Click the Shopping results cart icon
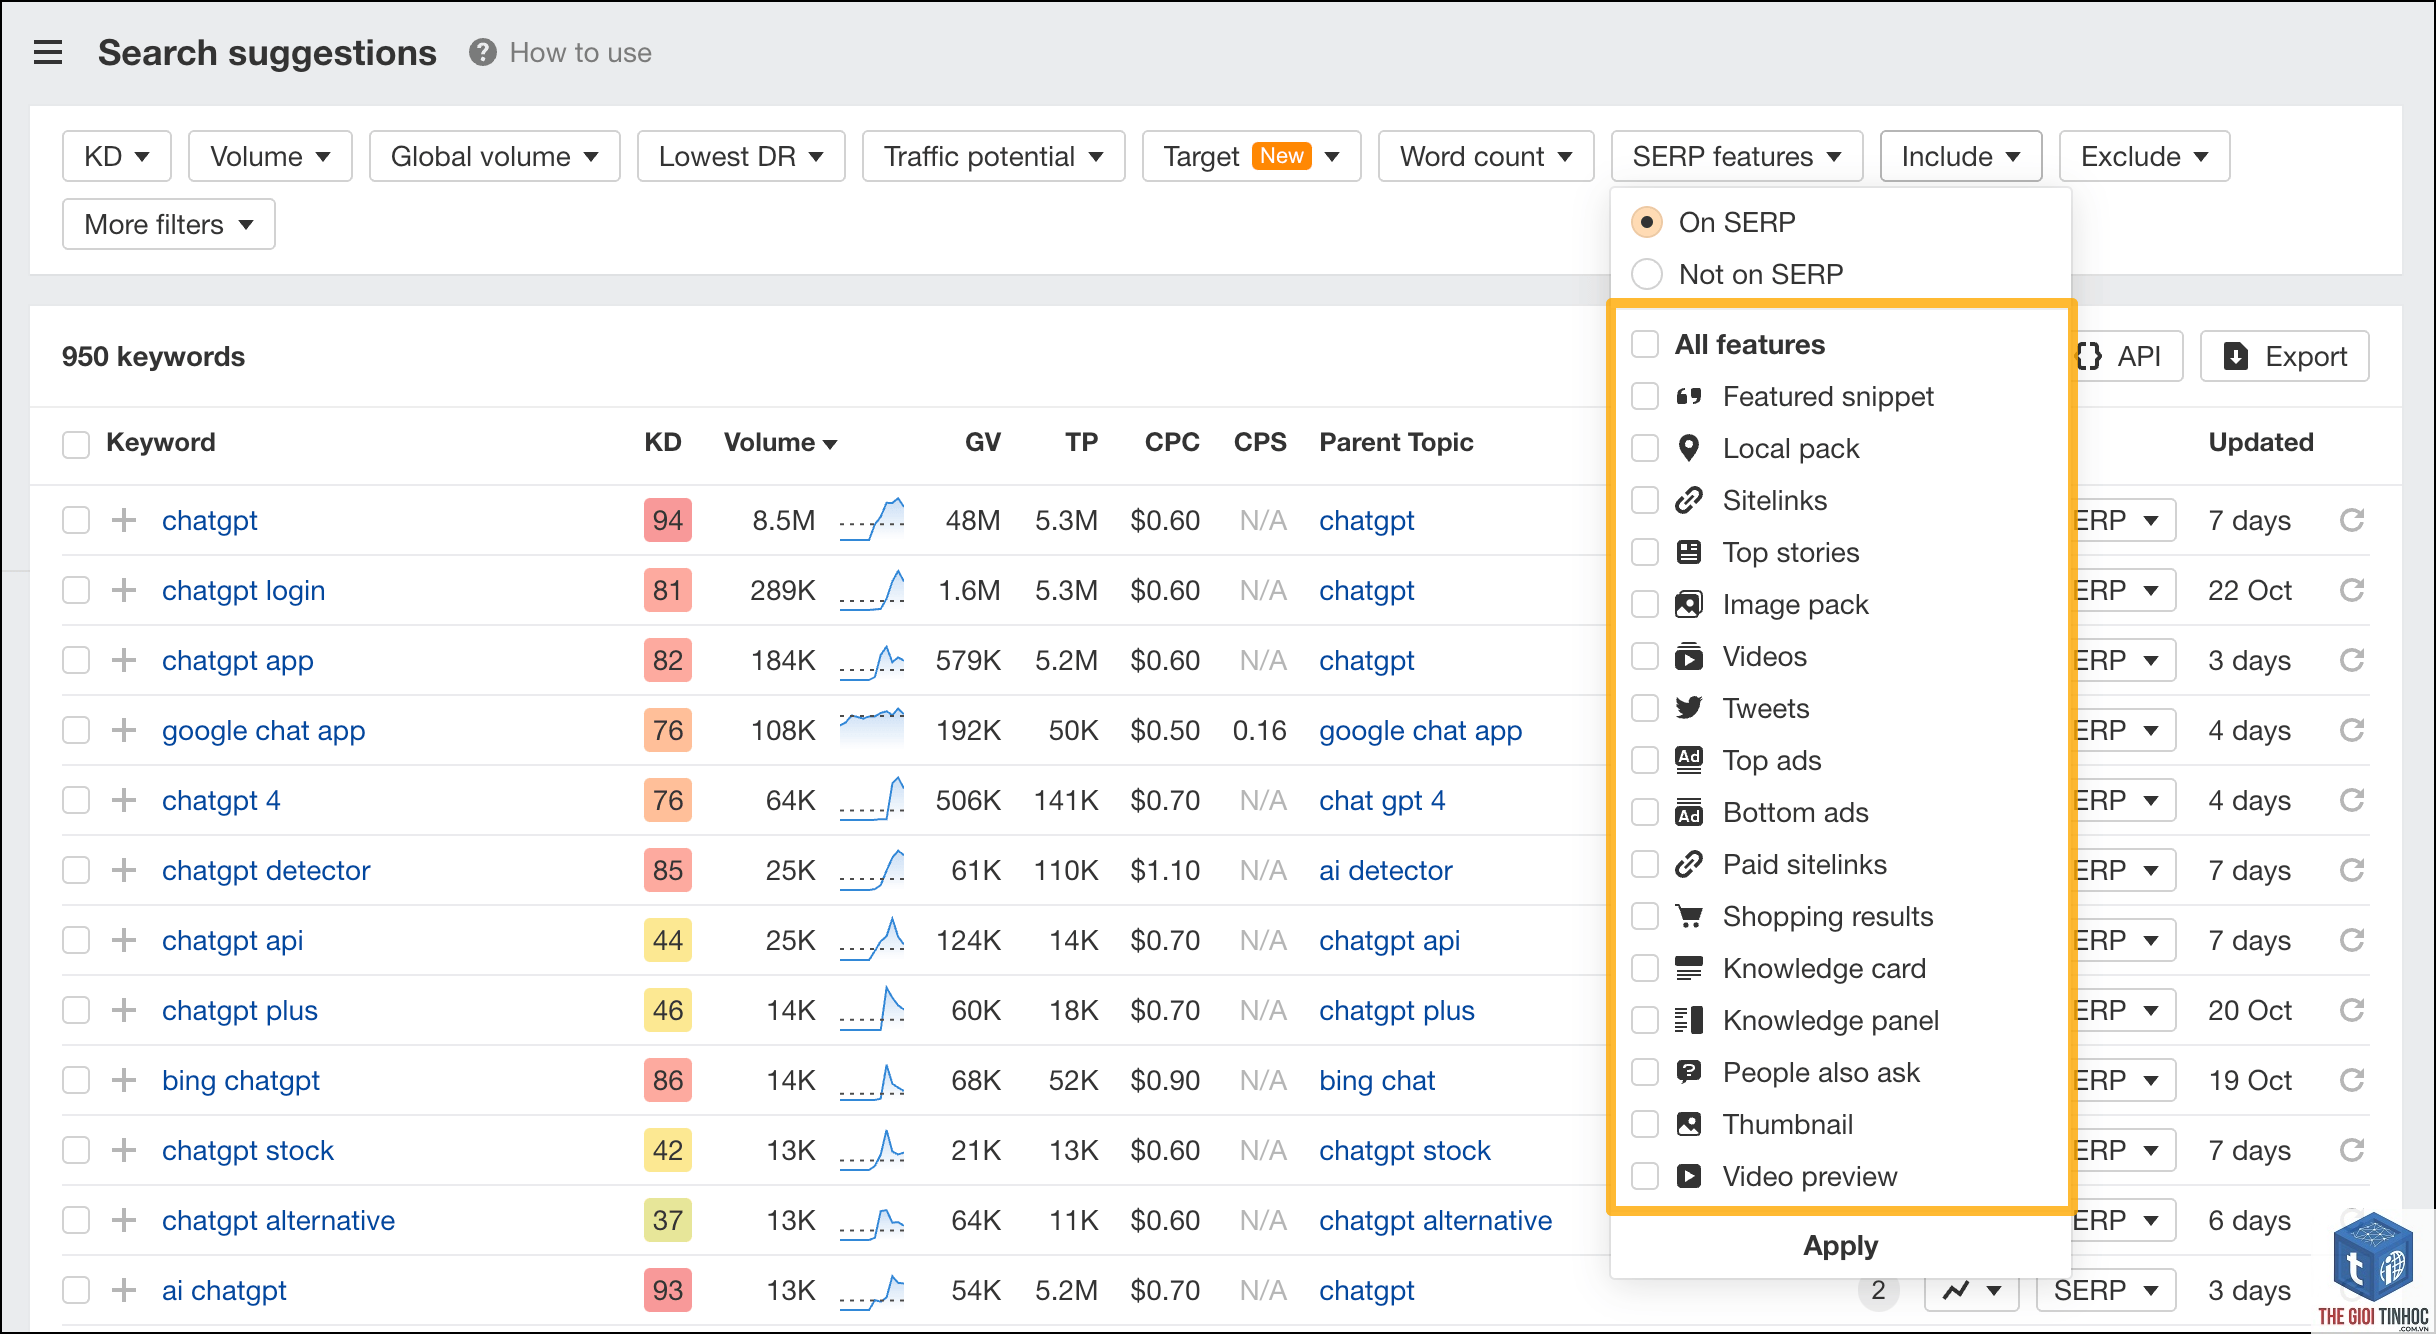Screen dimensions: 2436x1334 1689,916
